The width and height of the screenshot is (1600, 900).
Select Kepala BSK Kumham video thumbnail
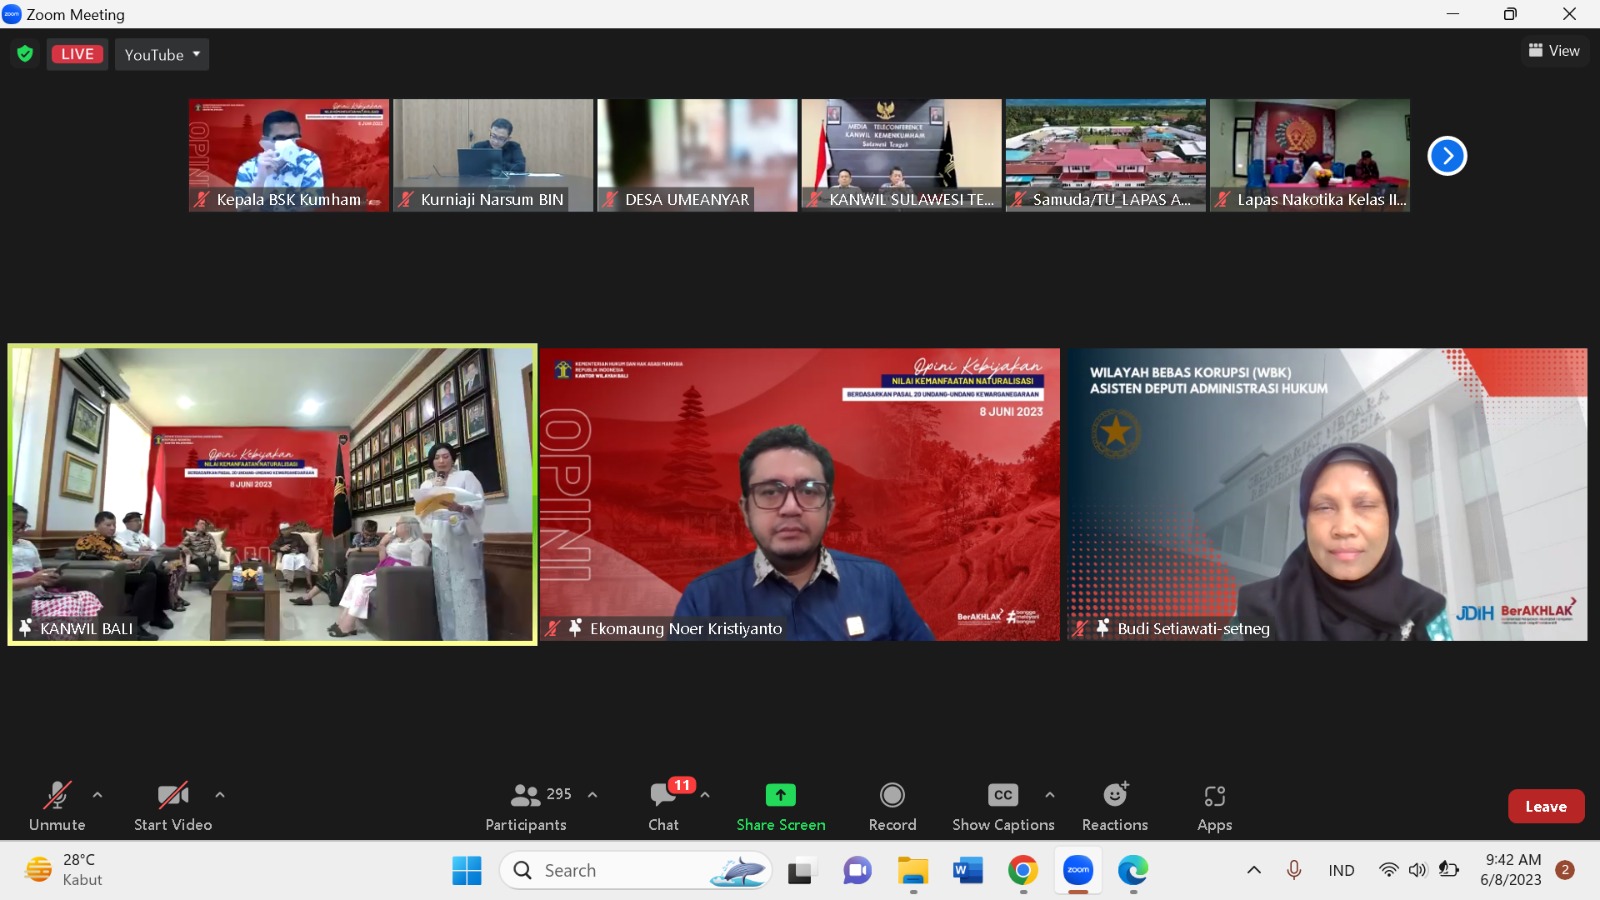click(x=289, y=155)
